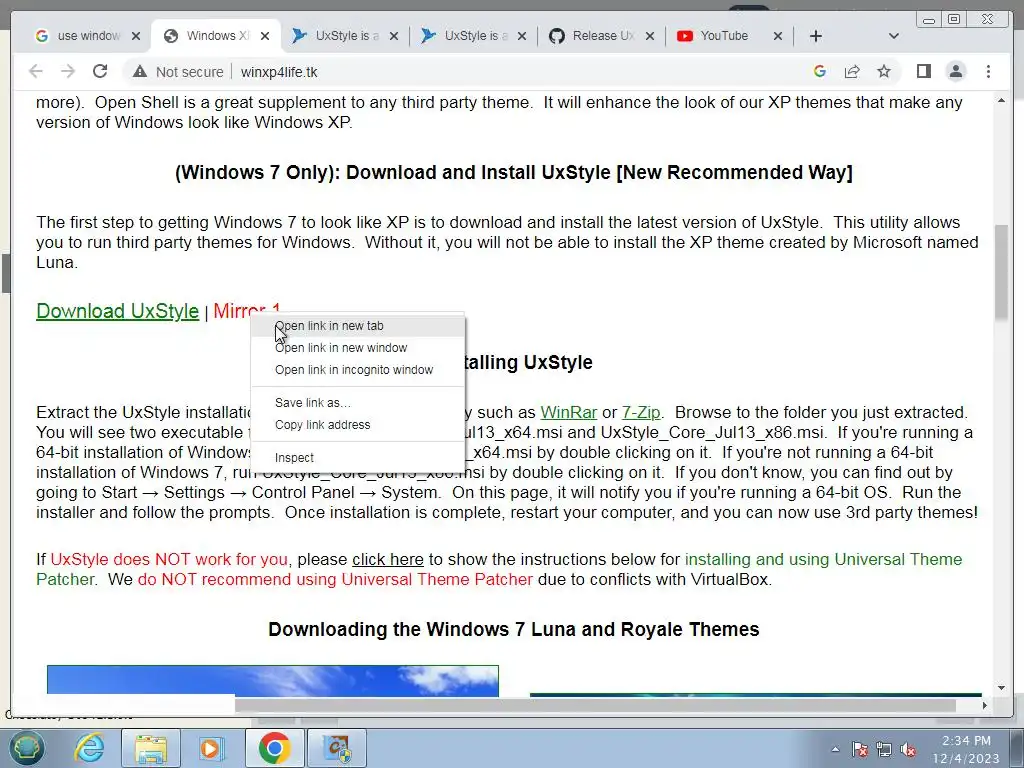Open the WinRar link

[x=569, y=413]
